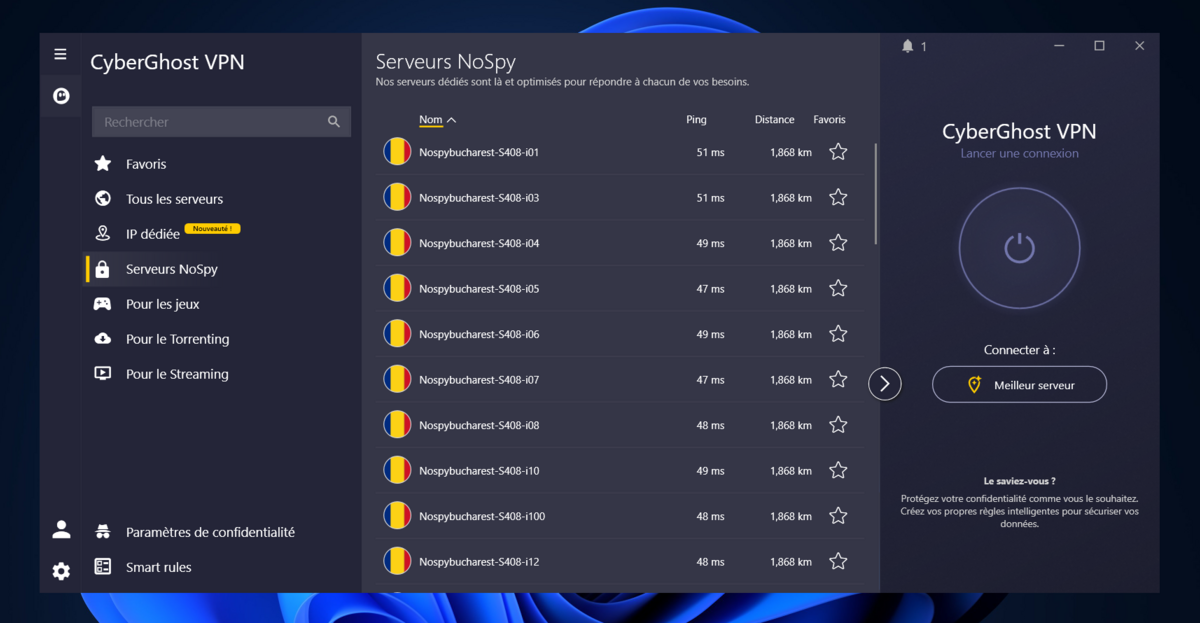Open the Favoris category
1200x623 pixels.
146,164
